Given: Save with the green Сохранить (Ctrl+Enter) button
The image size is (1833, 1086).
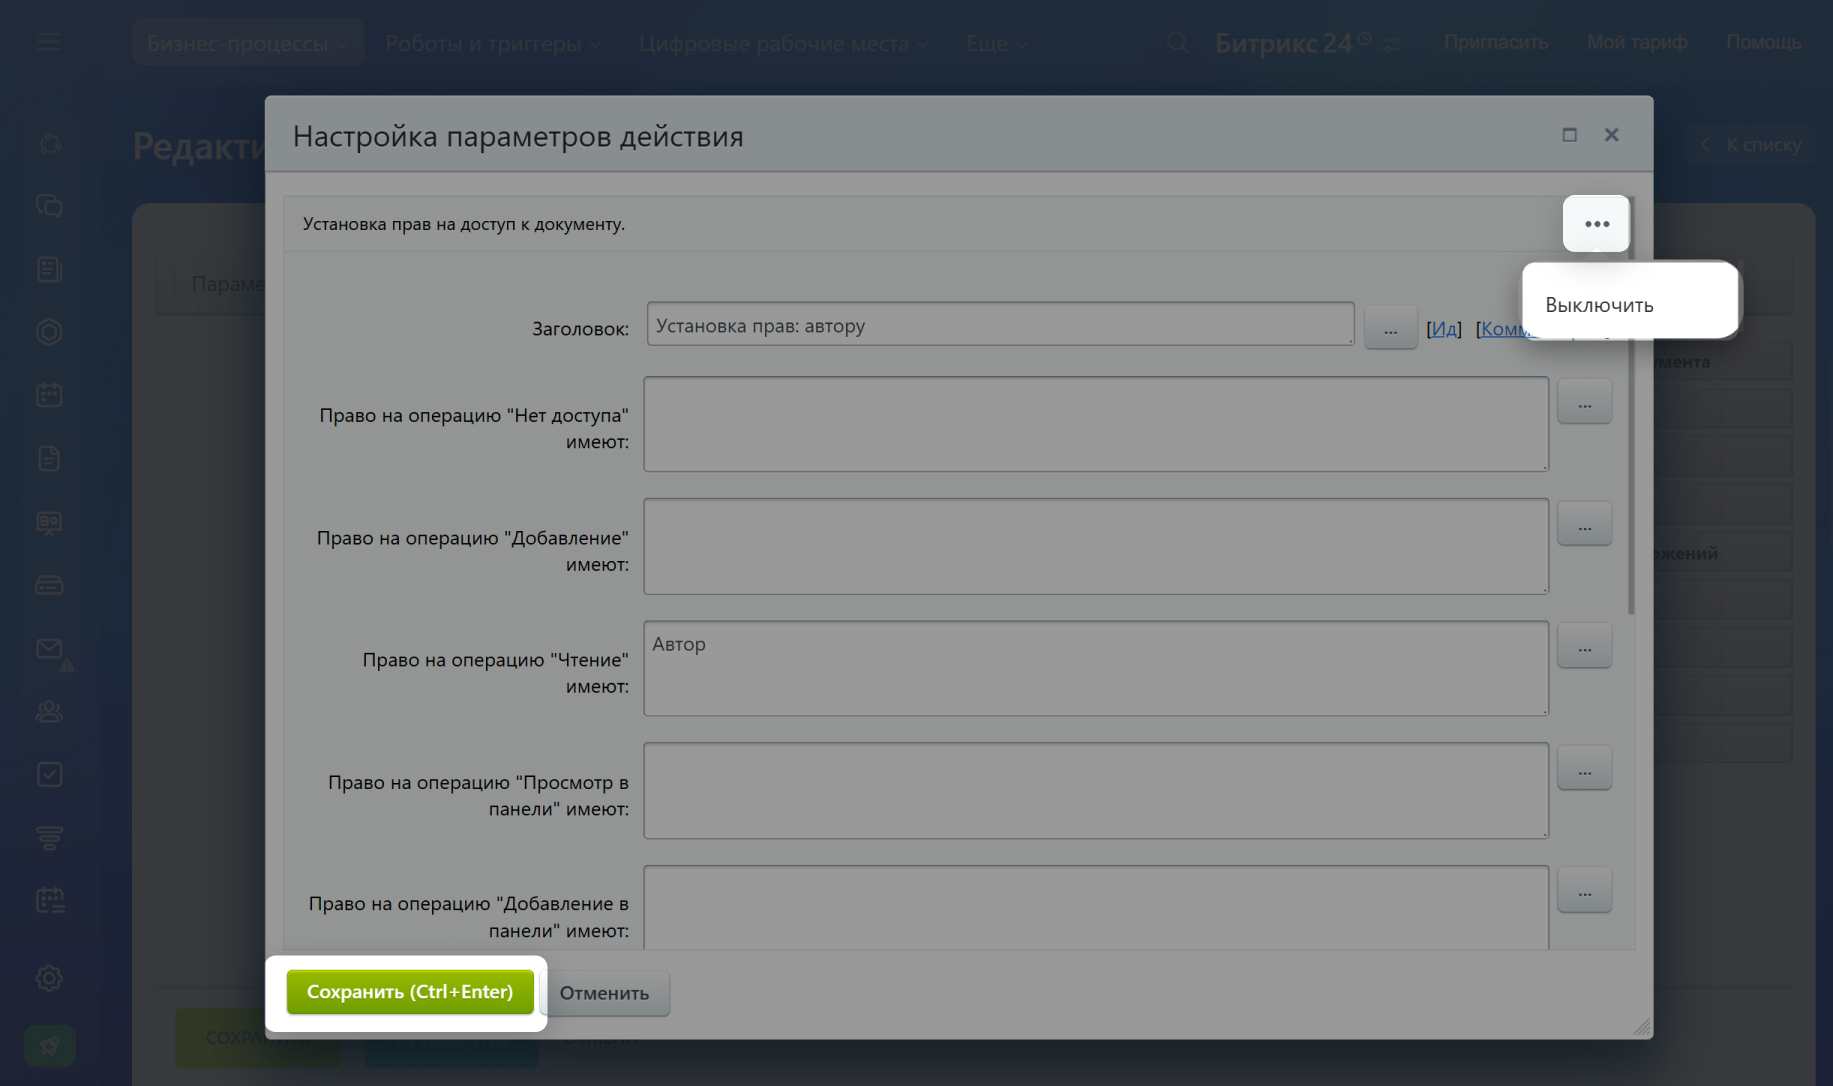Looking at the screenshot, I should point(410,992).
